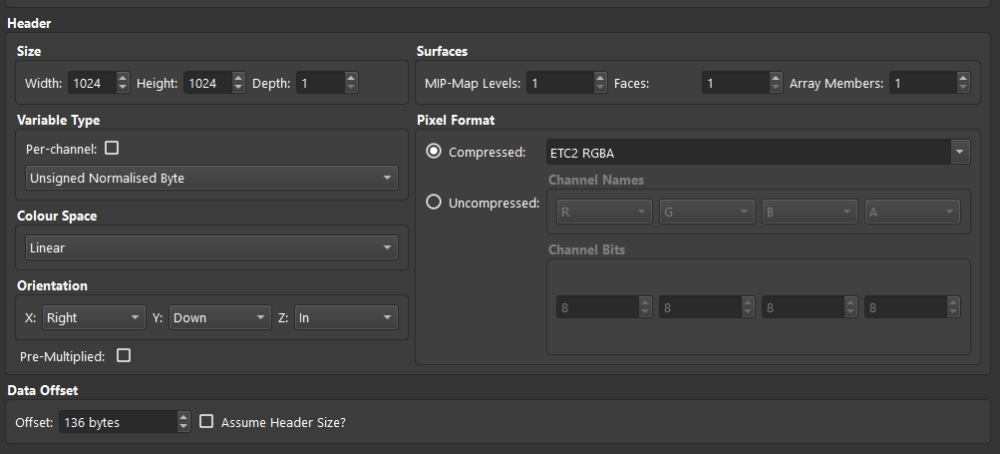Click the Width input field
The width and height of the screenshot is (1000, 454).
[89, 84]
